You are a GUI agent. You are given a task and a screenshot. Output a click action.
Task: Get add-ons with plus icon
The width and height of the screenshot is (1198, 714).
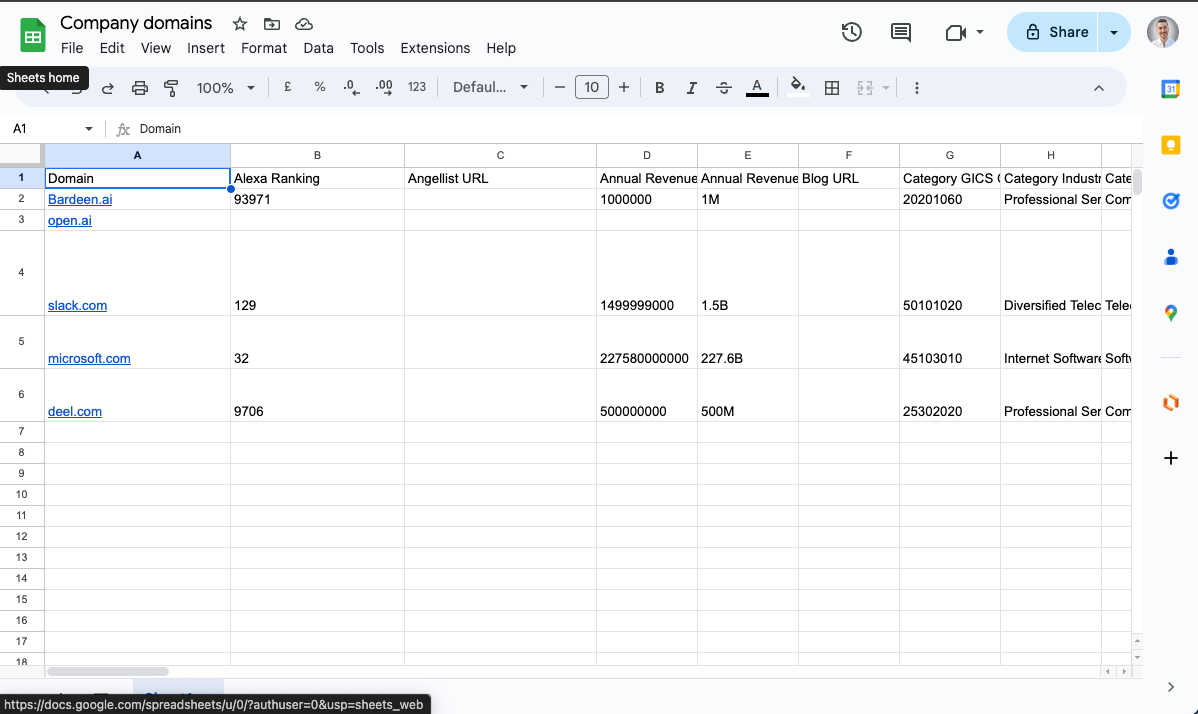(x=1170, y=458)
